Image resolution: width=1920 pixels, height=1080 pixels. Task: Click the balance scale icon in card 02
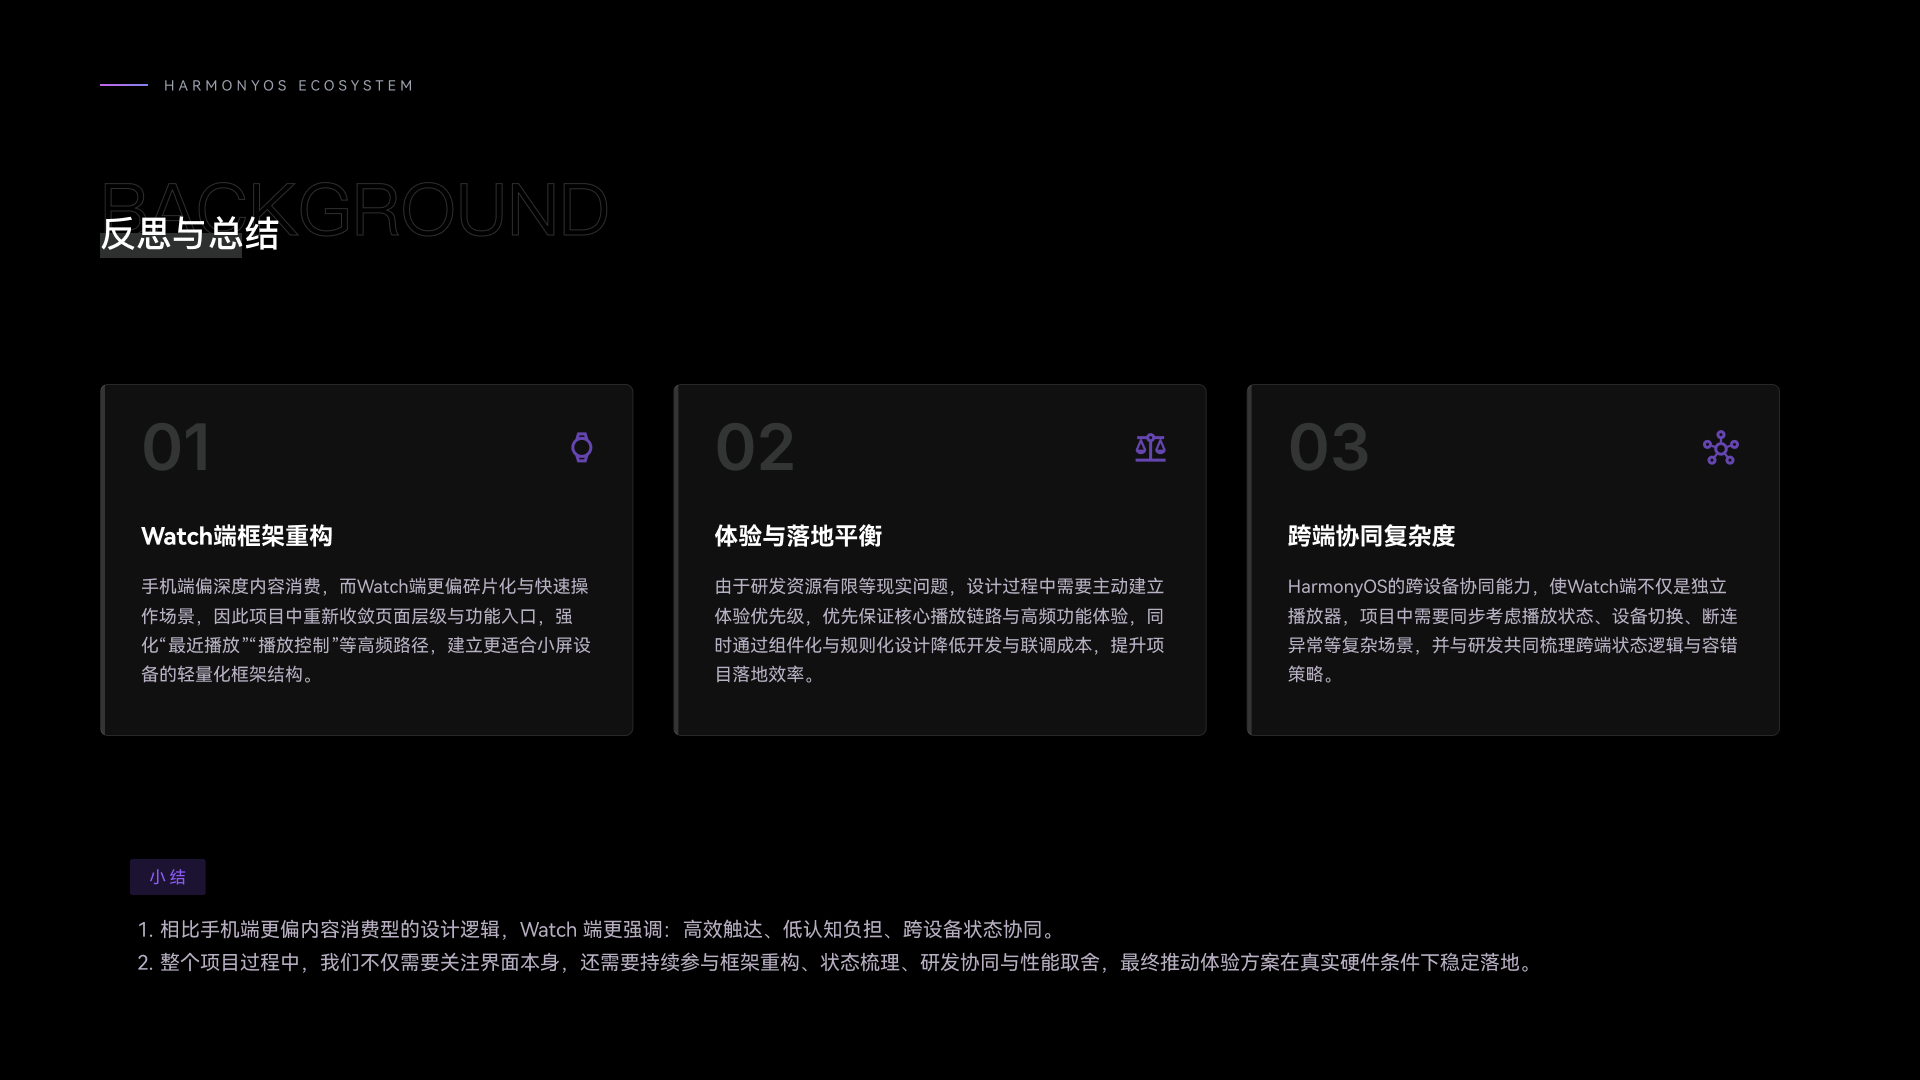(x=1150, y=447)
